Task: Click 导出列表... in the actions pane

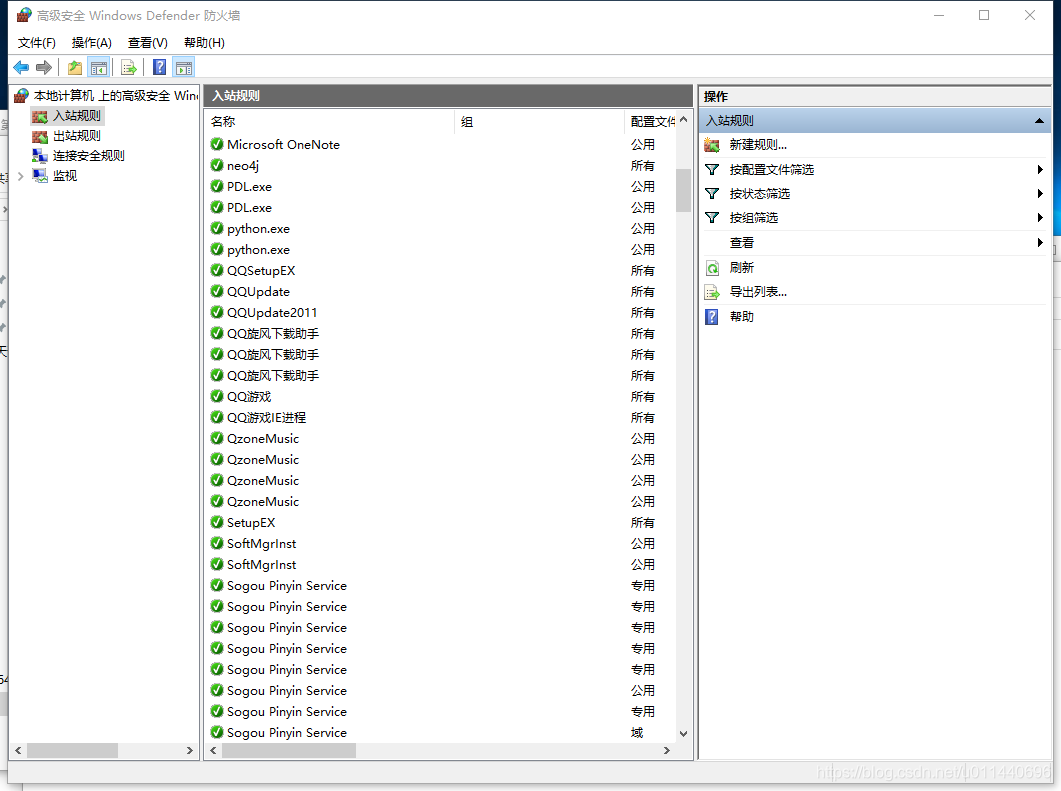Action: point(758,292)
